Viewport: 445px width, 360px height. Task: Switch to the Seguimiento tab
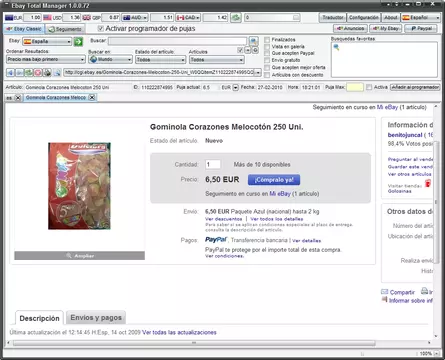(65, 29)
